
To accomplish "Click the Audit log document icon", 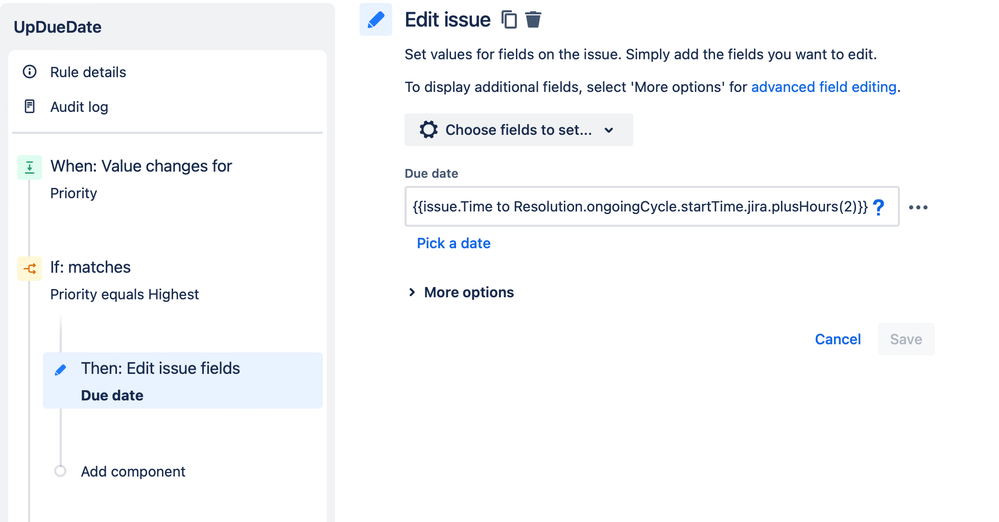I will pyautogui.click(x=30, y=107).
